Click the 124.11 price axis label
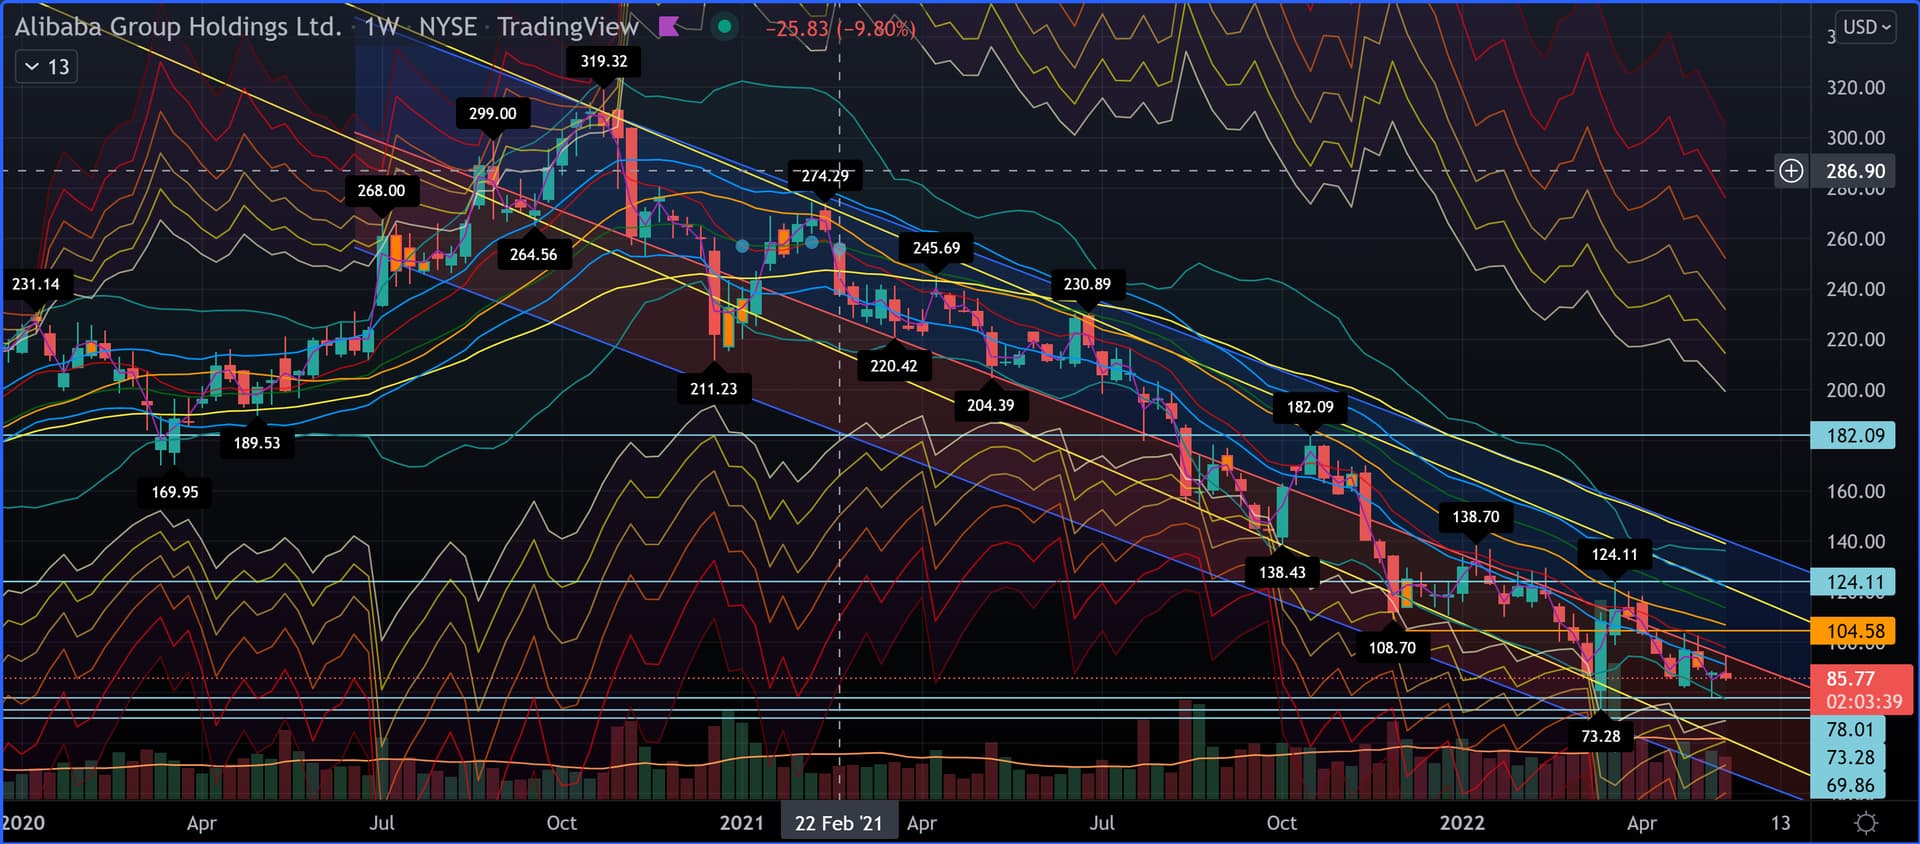Image resolution: width=1920 pixels, height=844 pixels. 1854,582
